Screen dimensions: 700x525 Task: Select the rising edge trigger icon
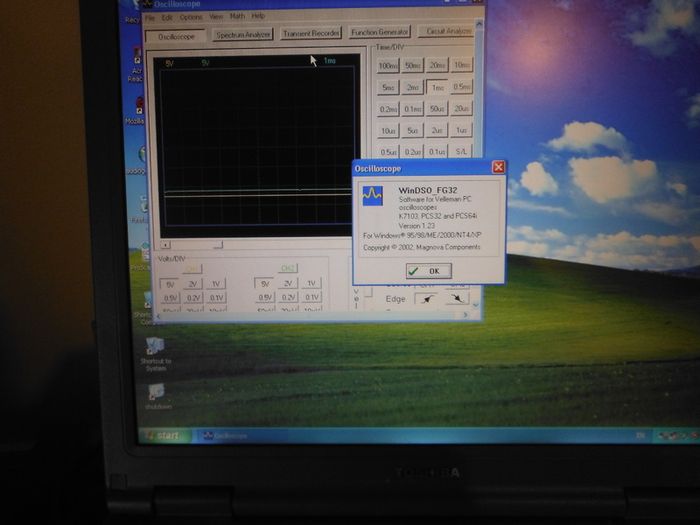(426, 299)
